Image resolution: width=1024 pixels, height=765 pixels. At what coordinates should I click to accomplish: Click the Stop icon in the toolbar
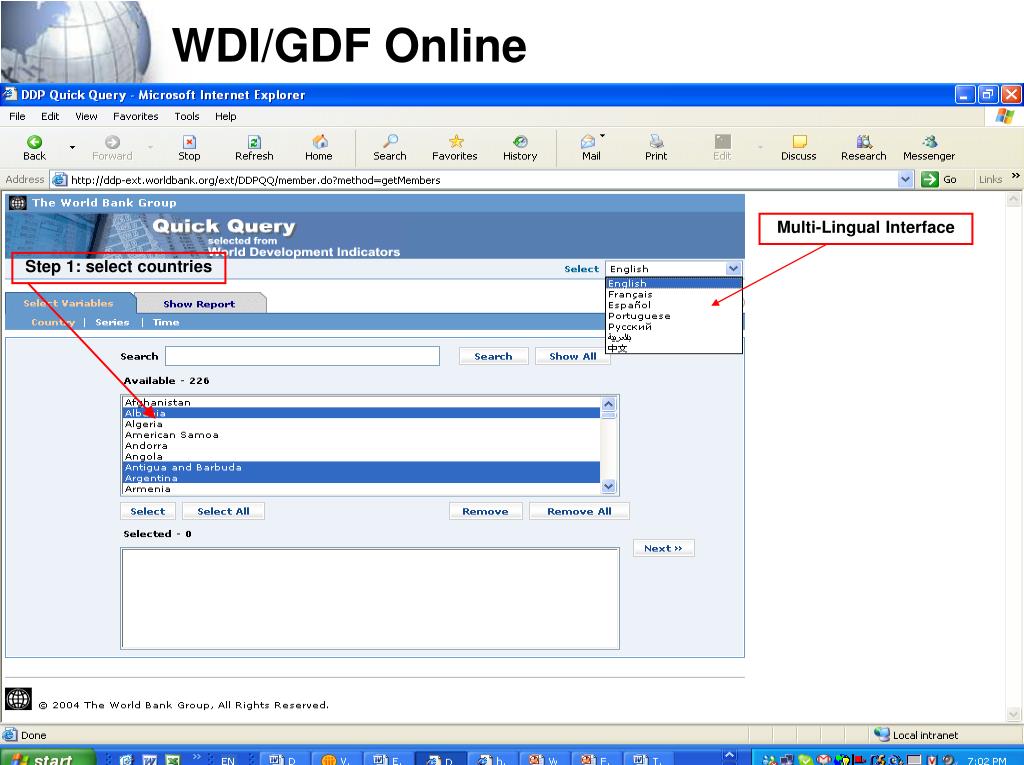tap(189, 142)
